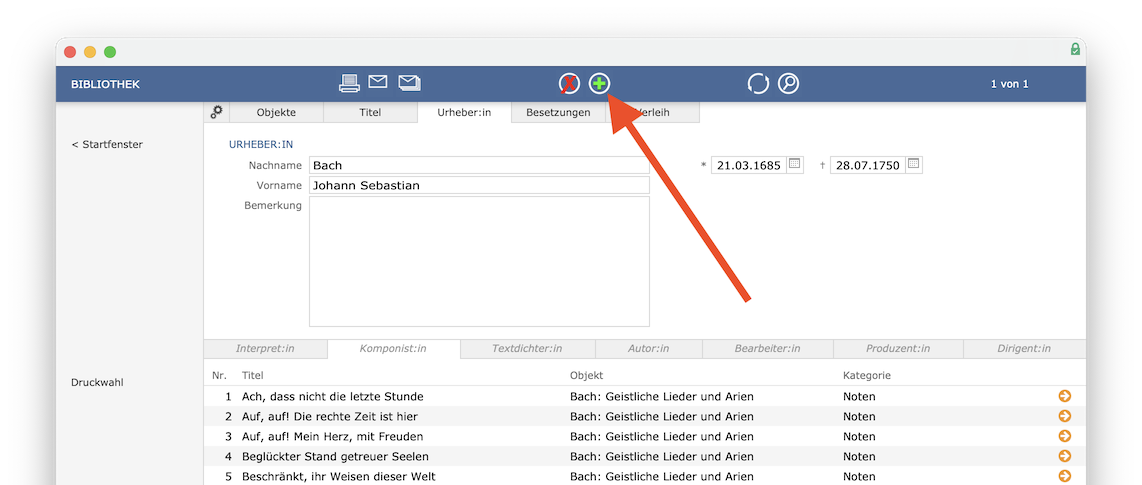1142x485 pixels.
Task: Switch to the Objekte tab
Action: click(x=276, y=112)
